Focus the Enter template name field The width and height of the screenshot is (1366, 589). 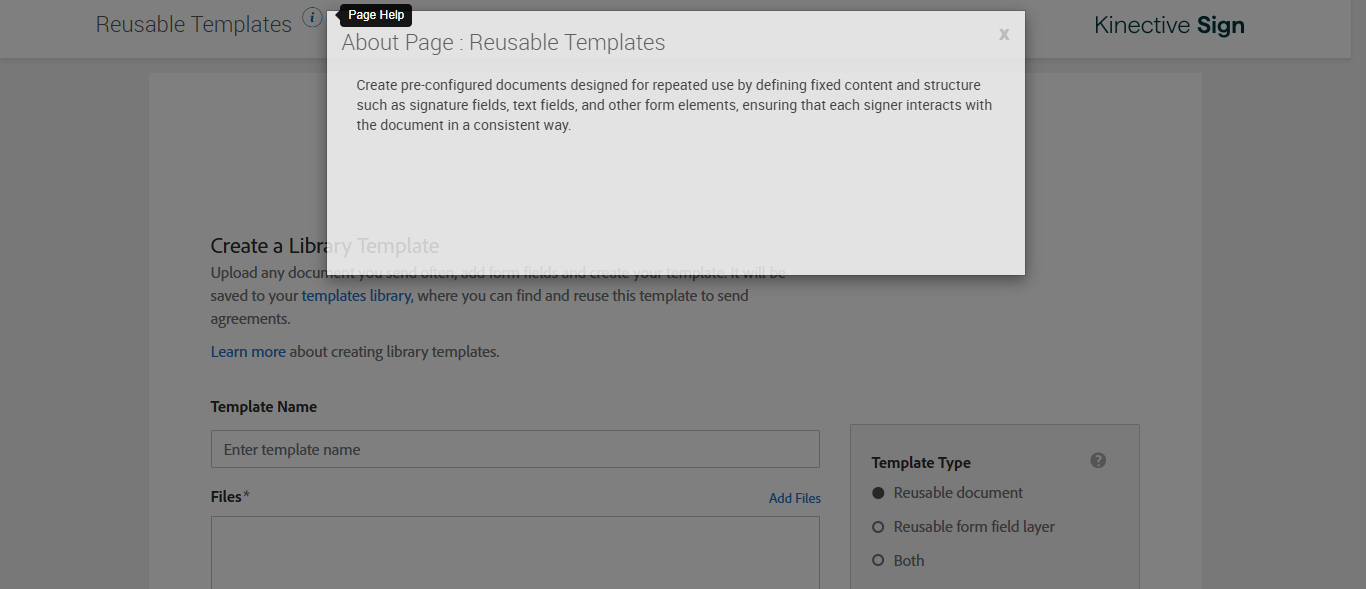pyautogui.click(x=515, y=450)
